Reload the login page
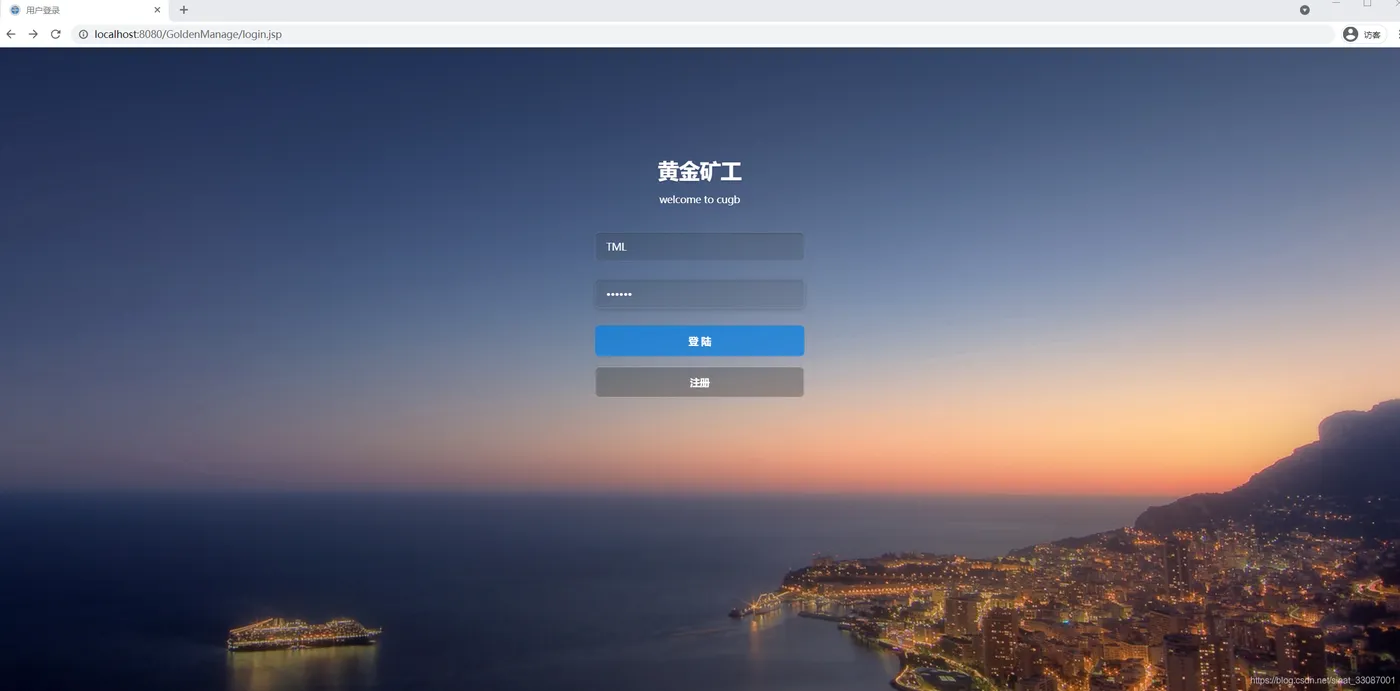Image resolution: width=1400 pixels, height=691 pixels. coord(56,34)
